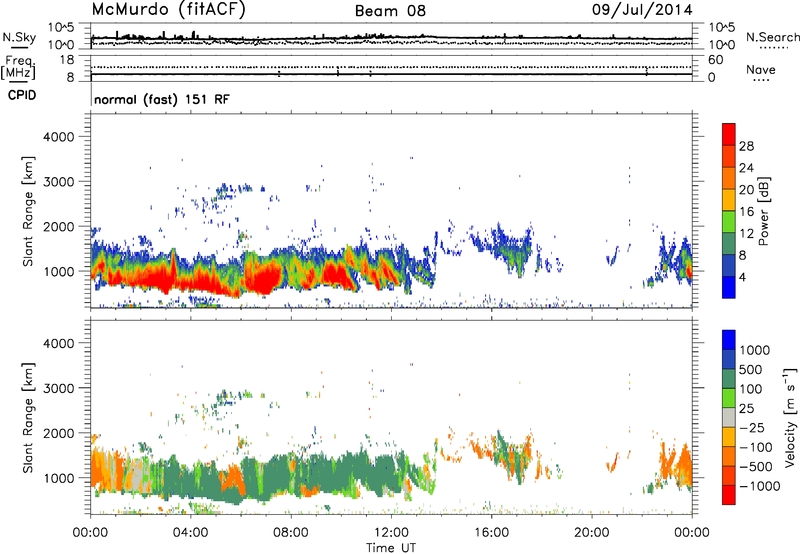Image resolution: width=800 pixels, height=554 pixels.
Task: Click the 28 value on the power colorbar
Action: click(x=746, y=146)
